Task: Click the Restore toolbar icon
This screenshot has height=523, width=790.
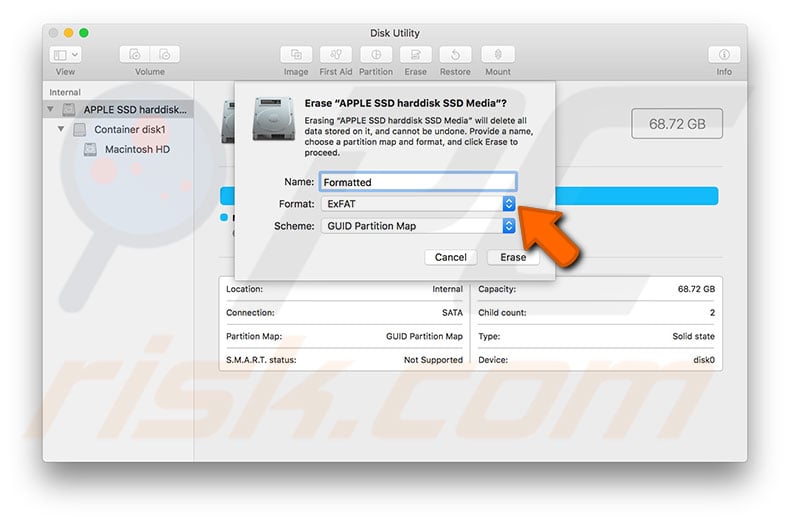Action: click(x=455, y=56)
